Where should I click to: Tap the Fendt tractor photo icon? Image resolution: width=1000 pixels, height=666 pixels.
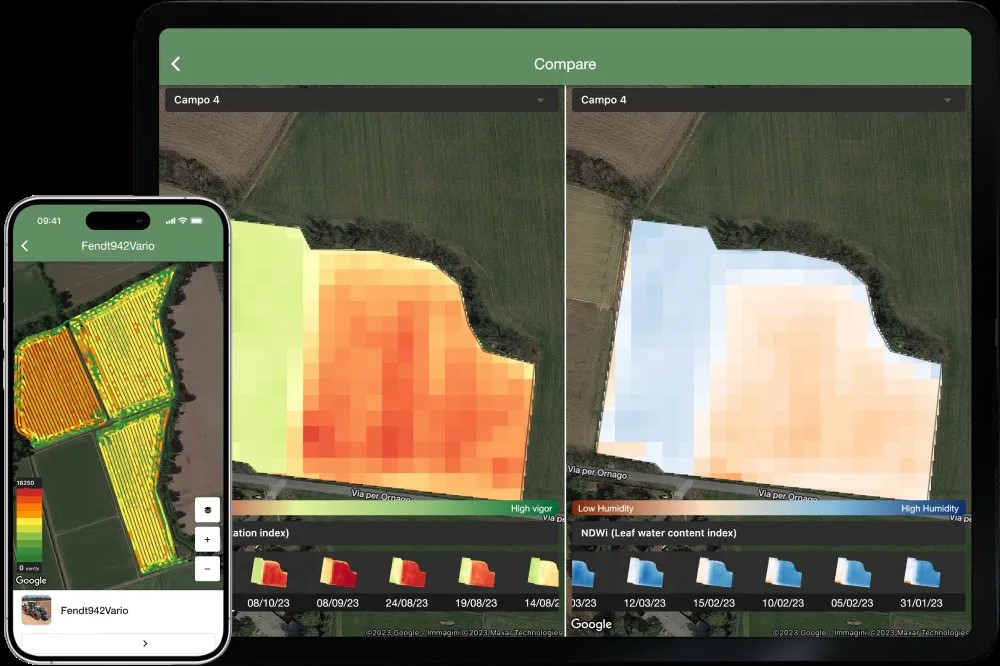[36, 610]
